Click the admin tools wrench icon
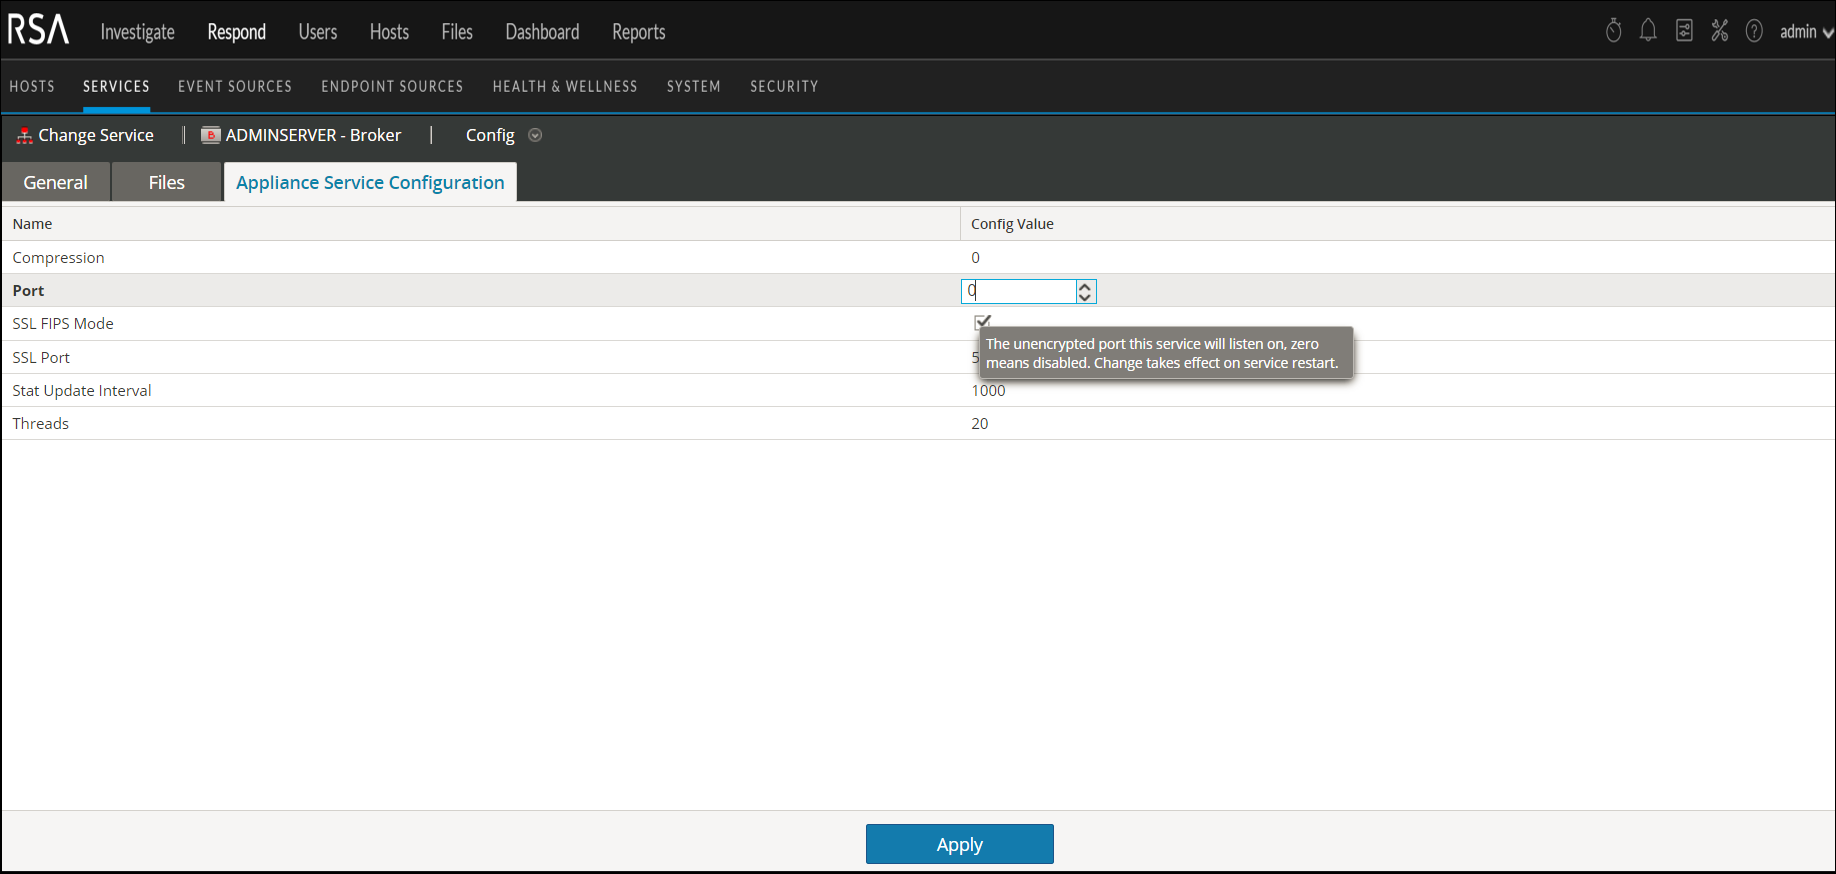The image size is (1836, 874). click(x=1719, y=31)
